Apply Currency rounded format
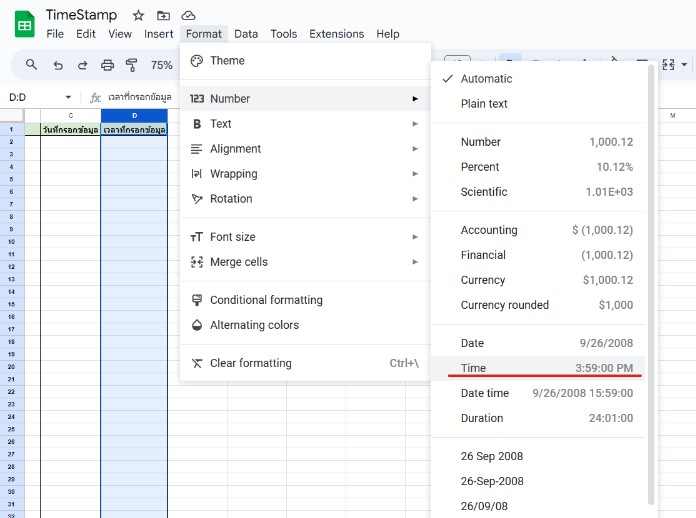Image resolution: width=696 pixels, height=518 pixels. coord(538,305)
